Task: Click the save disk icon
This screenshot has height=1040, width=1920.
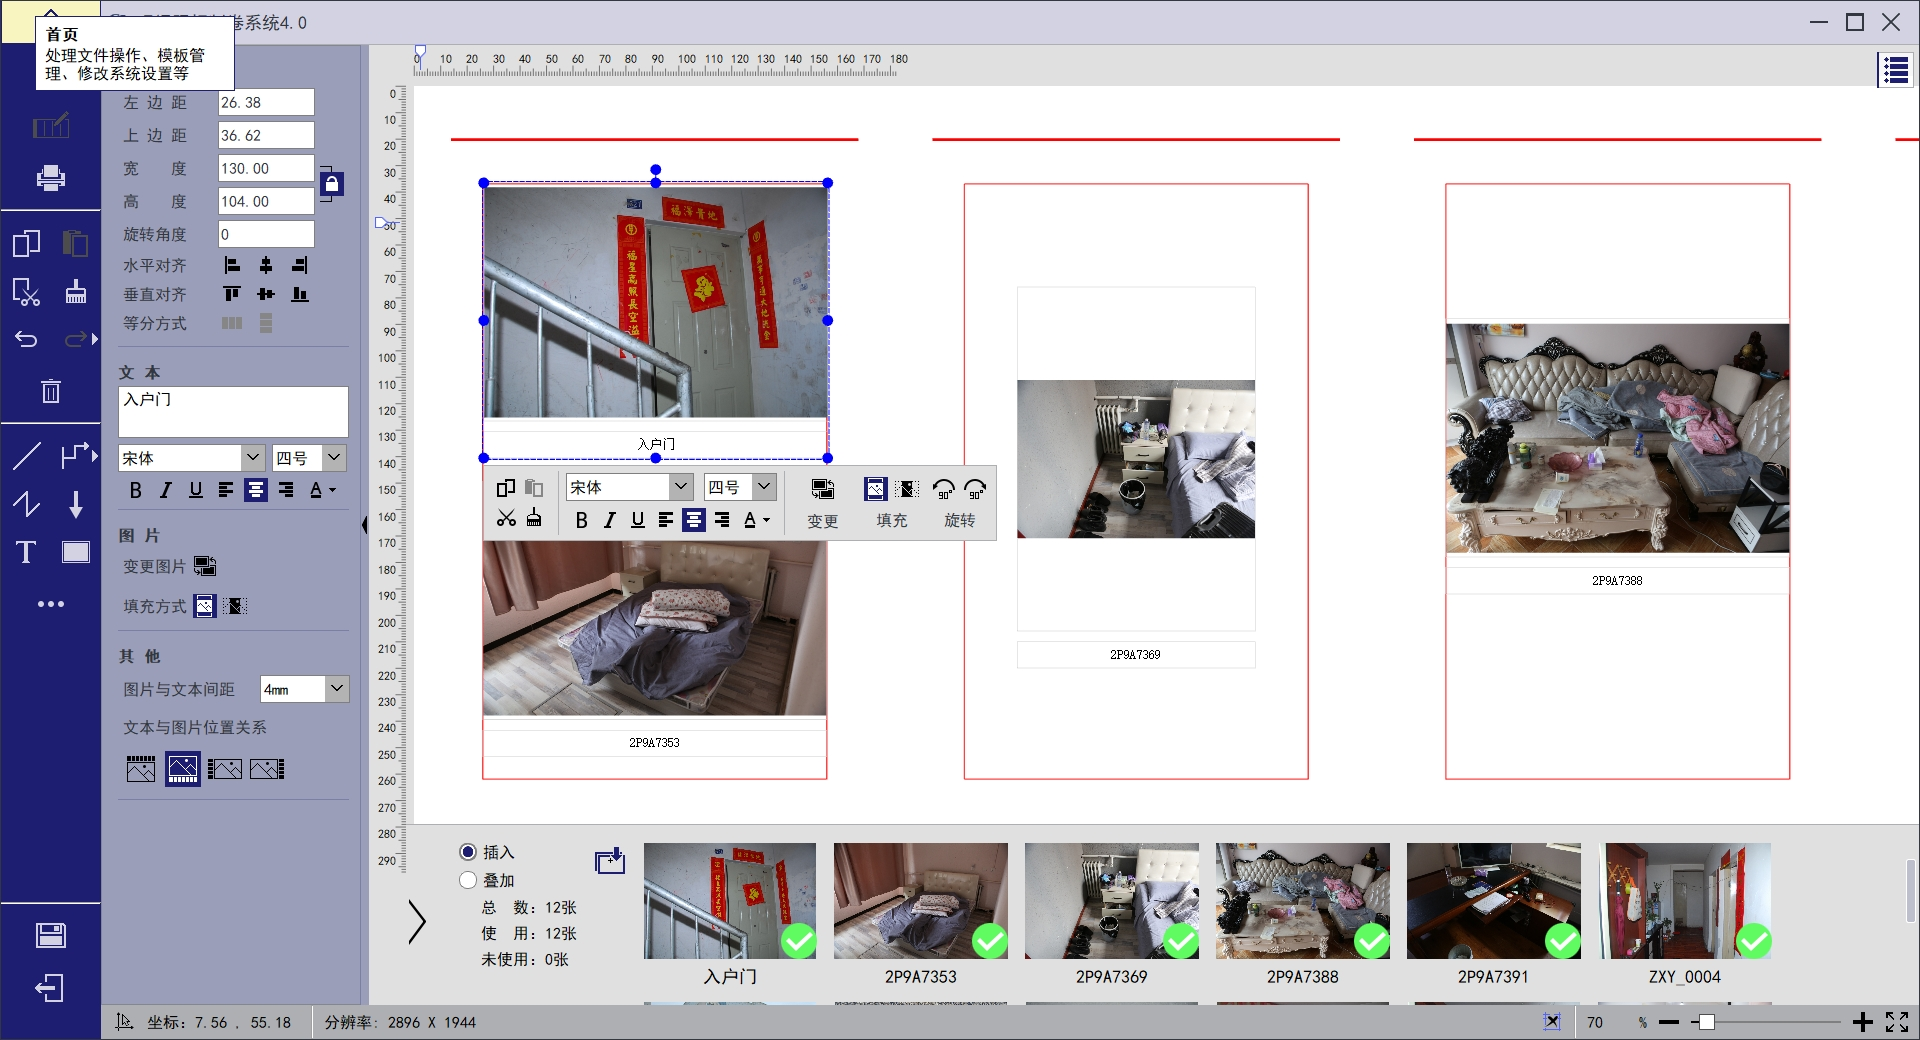Action: click(51, 935)
